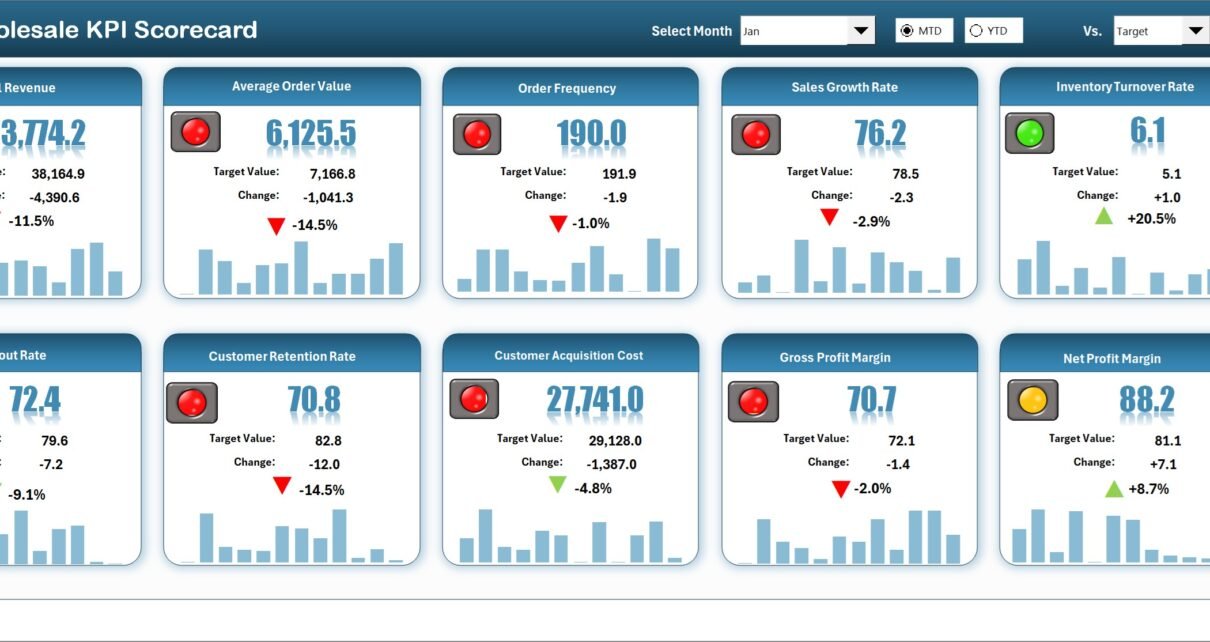Click green up arrow on Inventory Turnover Rate
Screen dimensions: 1210x642
click(x=1104, y=215)
